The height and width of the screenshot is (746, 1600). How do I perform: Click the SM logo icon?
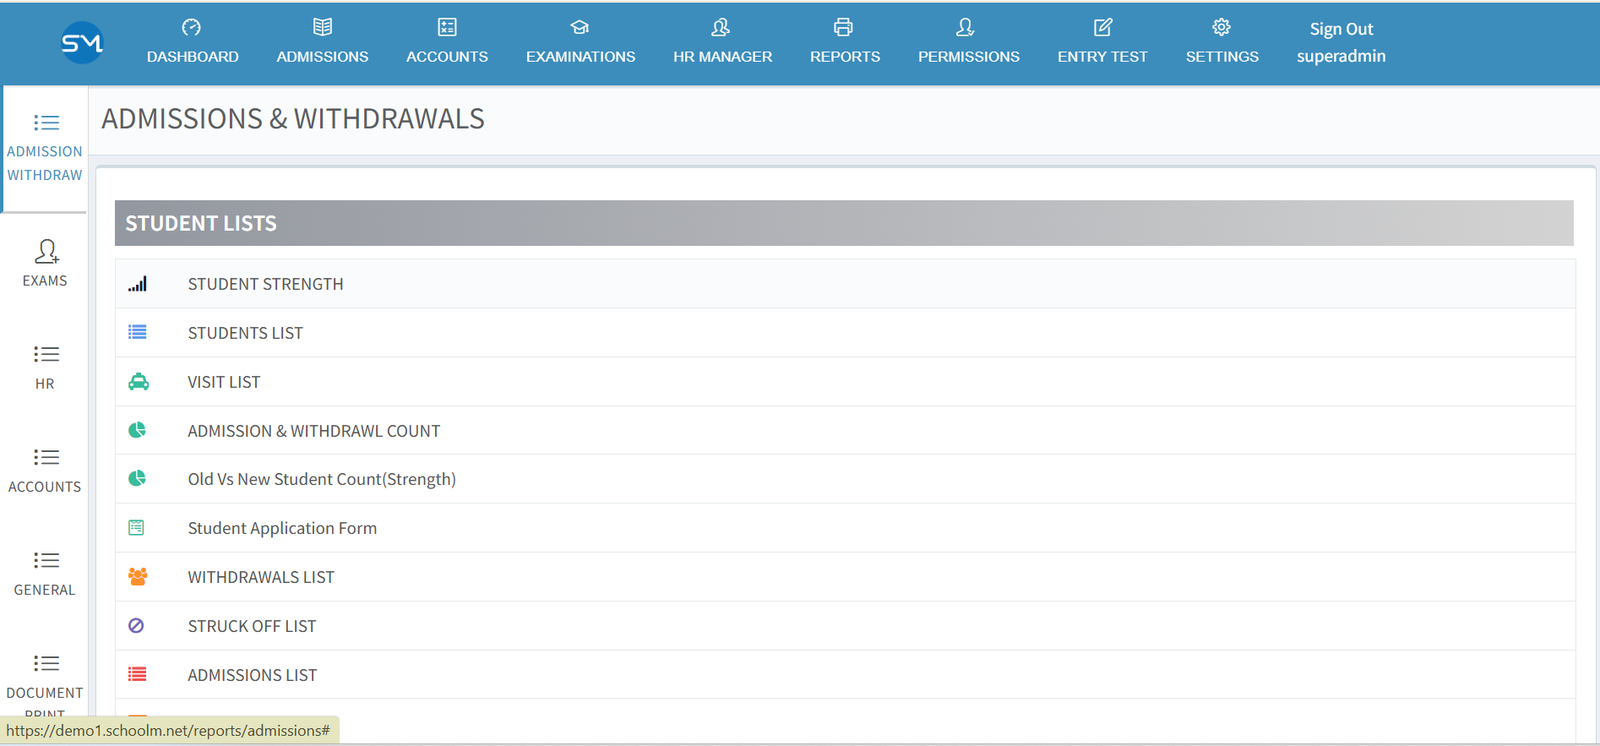tap(82, 43)
